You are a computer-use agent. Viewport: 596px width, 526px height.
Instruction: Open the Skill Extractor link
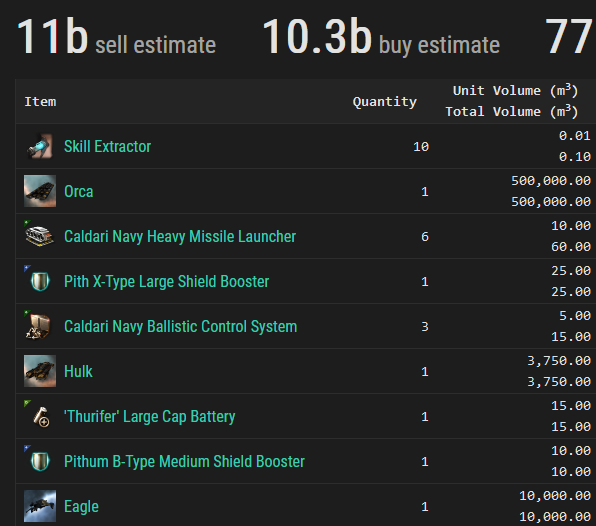[108, 146]
